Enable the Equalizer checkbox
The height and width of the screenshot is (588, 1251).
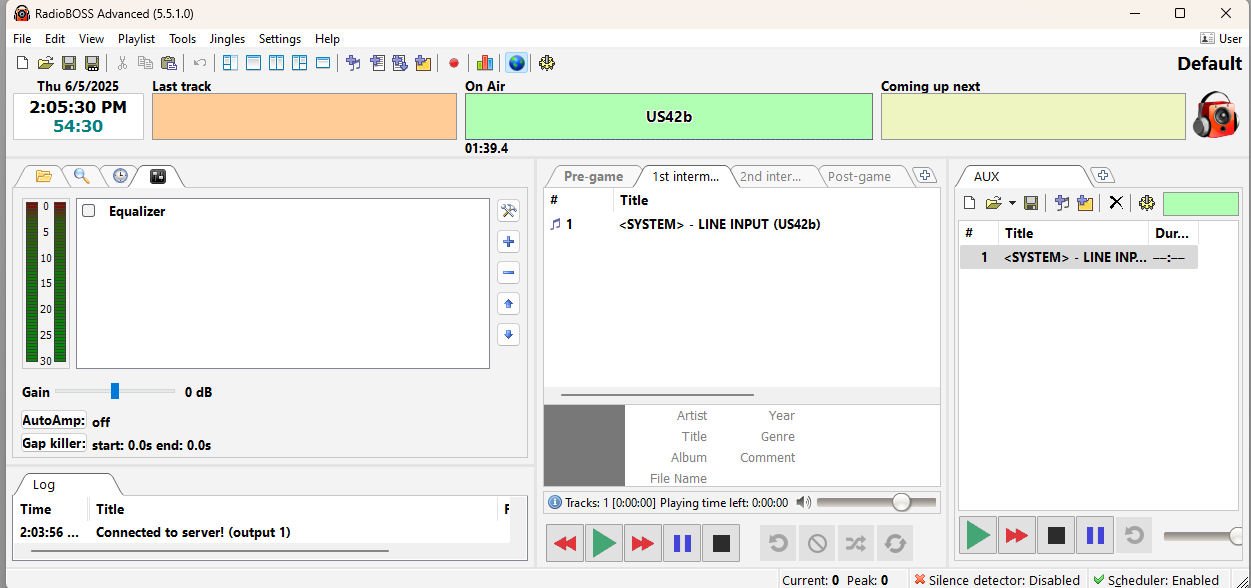[89, 211]
